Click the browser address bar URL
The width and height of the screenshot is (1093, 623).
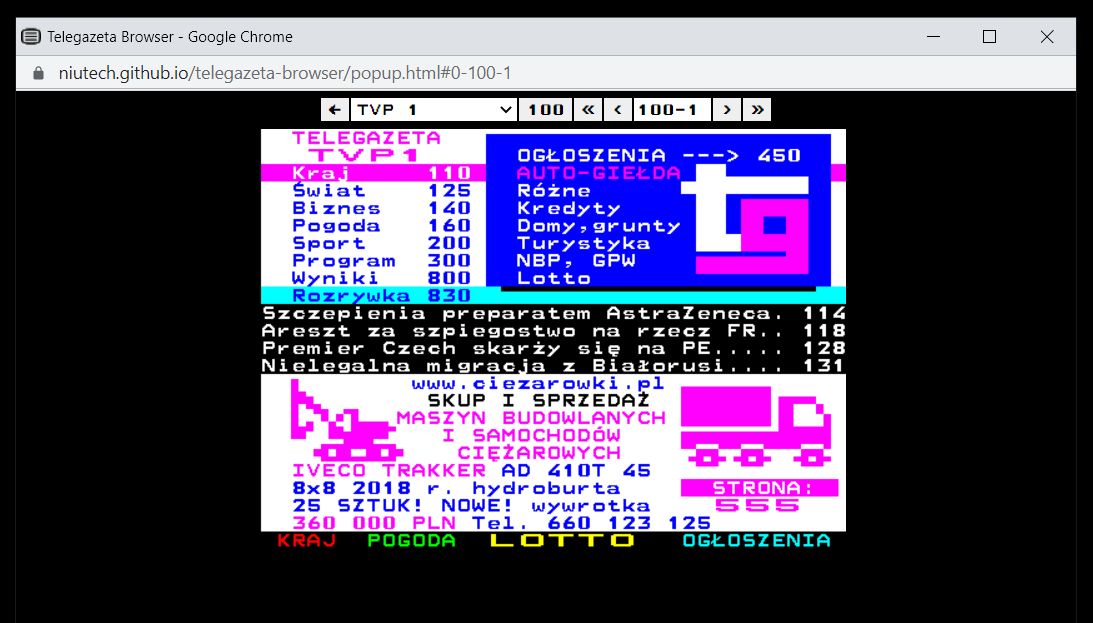[x=284, y=73]
